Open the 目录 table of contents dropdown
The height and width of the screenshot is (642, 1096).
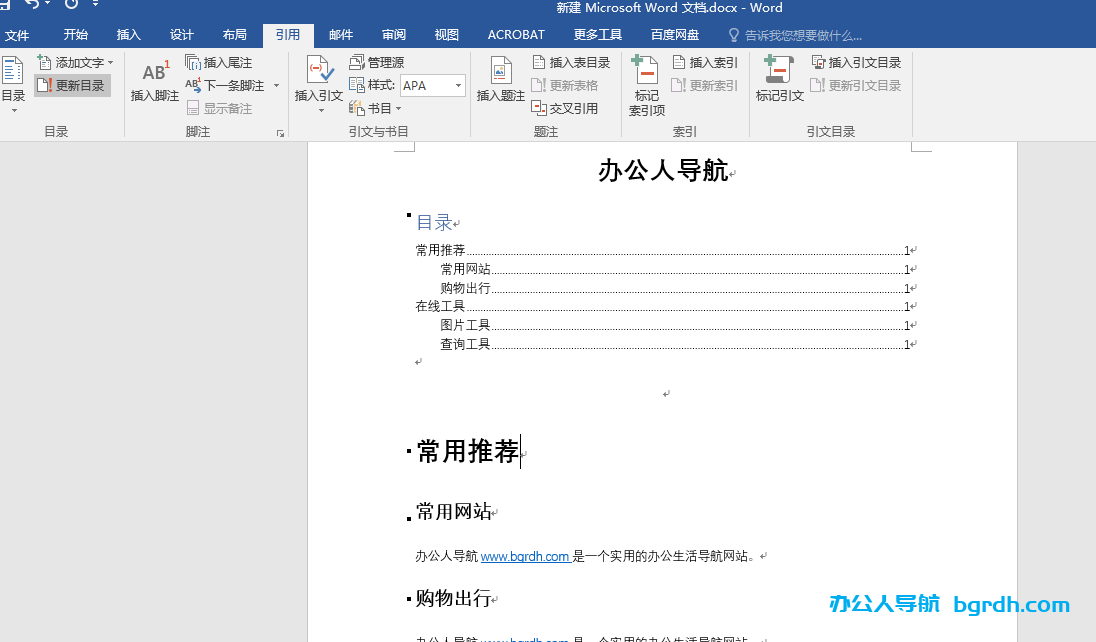[11, 85]
